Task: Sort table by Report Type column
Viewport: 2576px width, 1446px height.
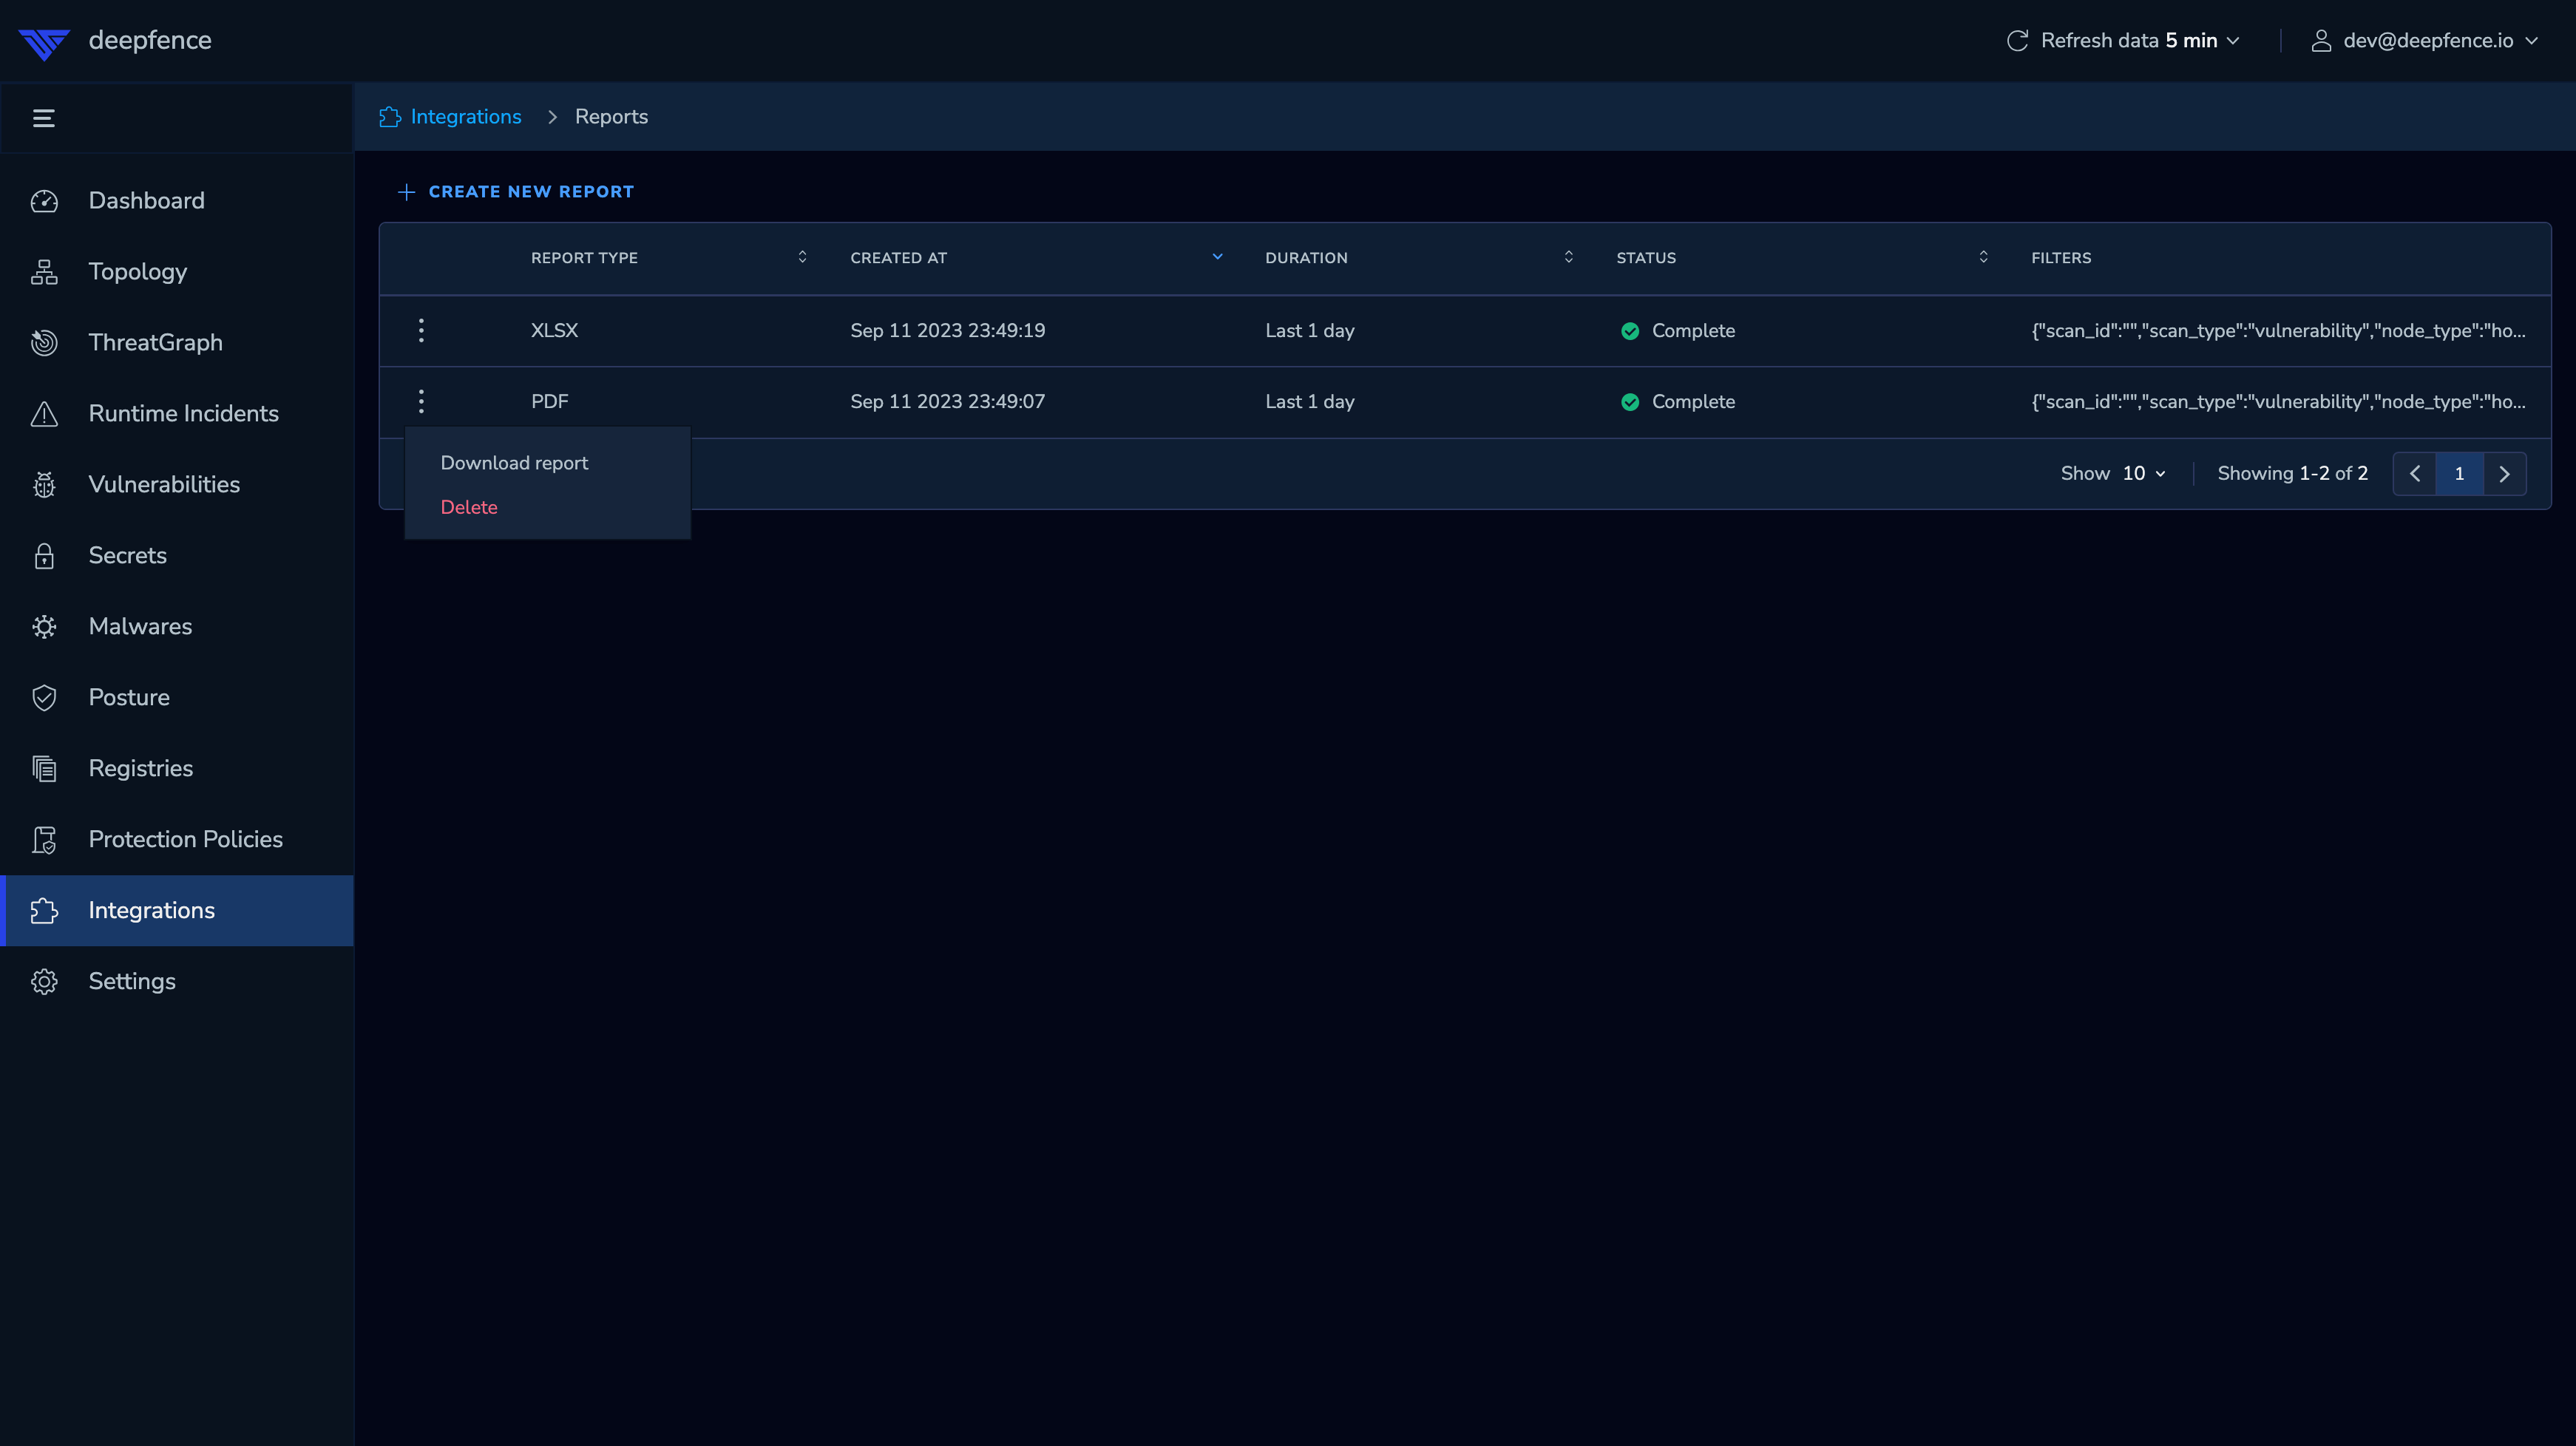Action: [x=802, y=257]
